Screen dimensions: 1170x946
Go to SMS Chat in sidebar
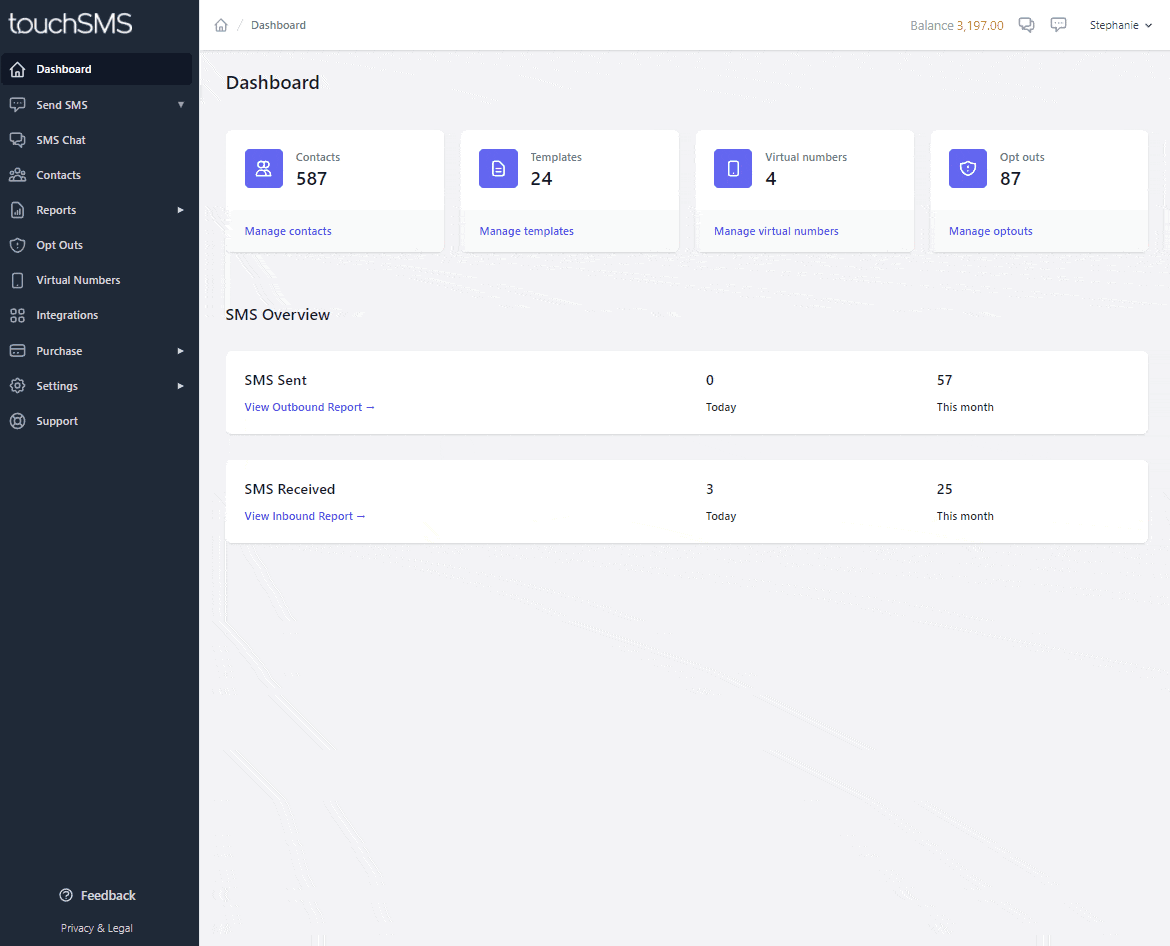(x=61, y=140)
